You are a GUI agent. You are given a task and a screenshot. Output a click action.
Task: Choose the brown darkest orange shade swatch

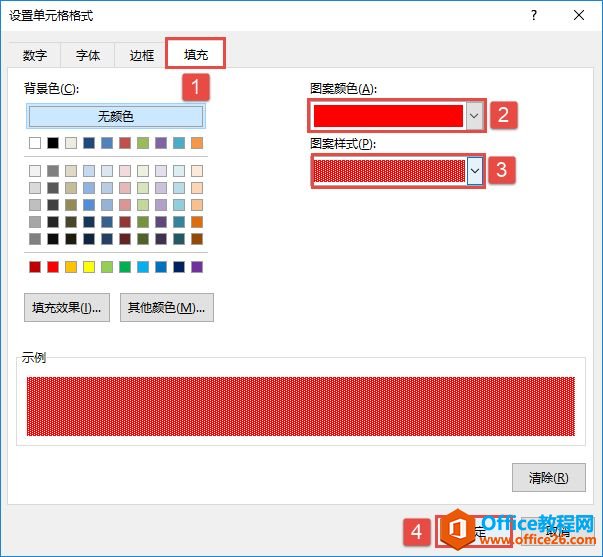tap(197, 239)
